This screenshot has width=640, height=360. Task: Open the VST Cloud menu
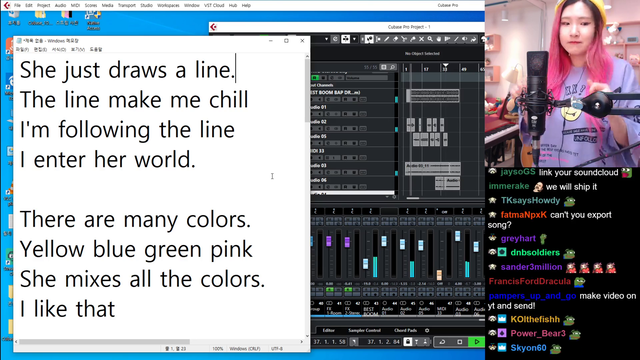point(214,5)
